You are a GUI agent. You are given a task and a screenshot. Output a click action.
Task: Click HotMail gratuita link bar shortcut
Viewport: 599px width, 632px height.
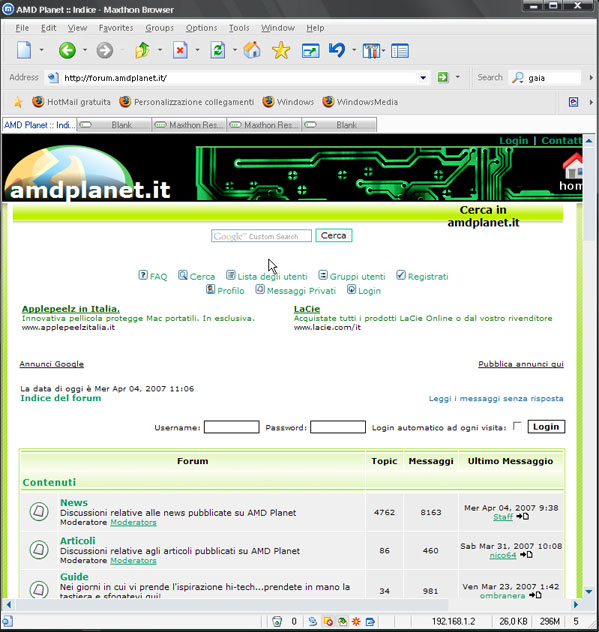tap(71, 102)
